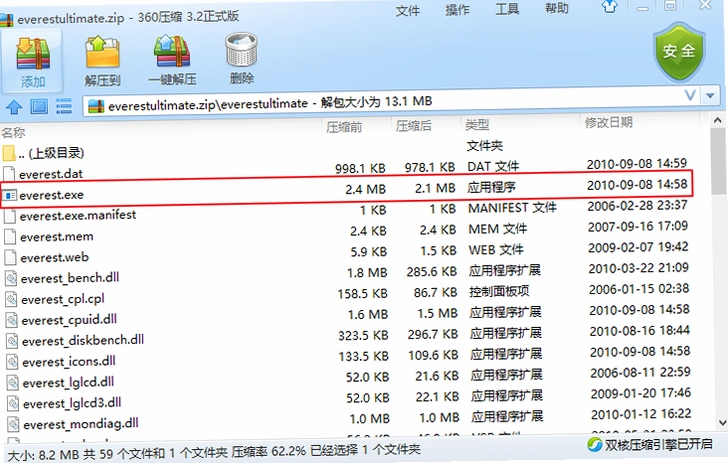Expand the path V chevron in address bar
Viewport: 728px width, 463px height.
[690, 95]
